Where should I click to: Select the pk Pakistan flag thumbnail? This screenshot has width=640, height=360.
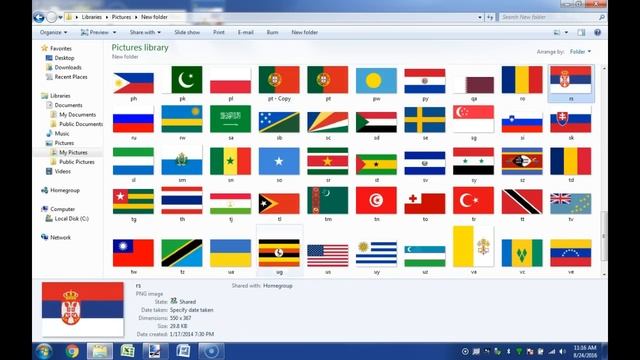click(x=182, y=80)
